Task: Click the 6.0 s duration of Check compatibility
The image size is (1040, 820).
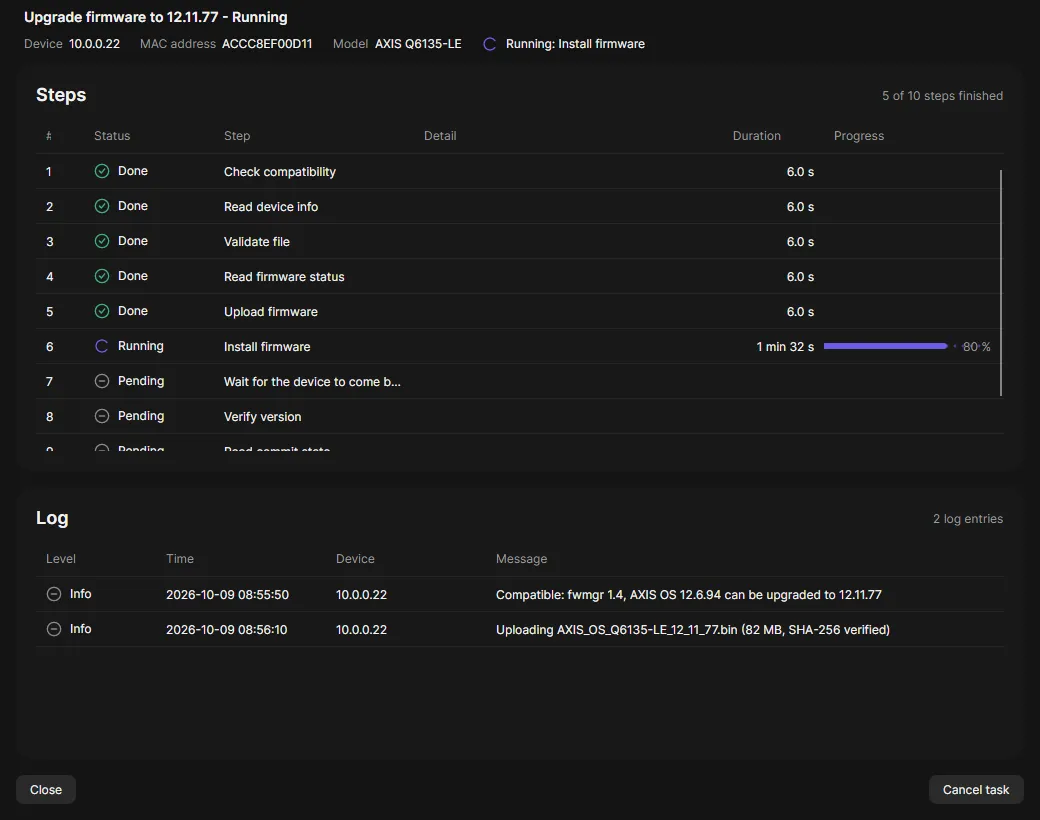Action: [800, 172]
